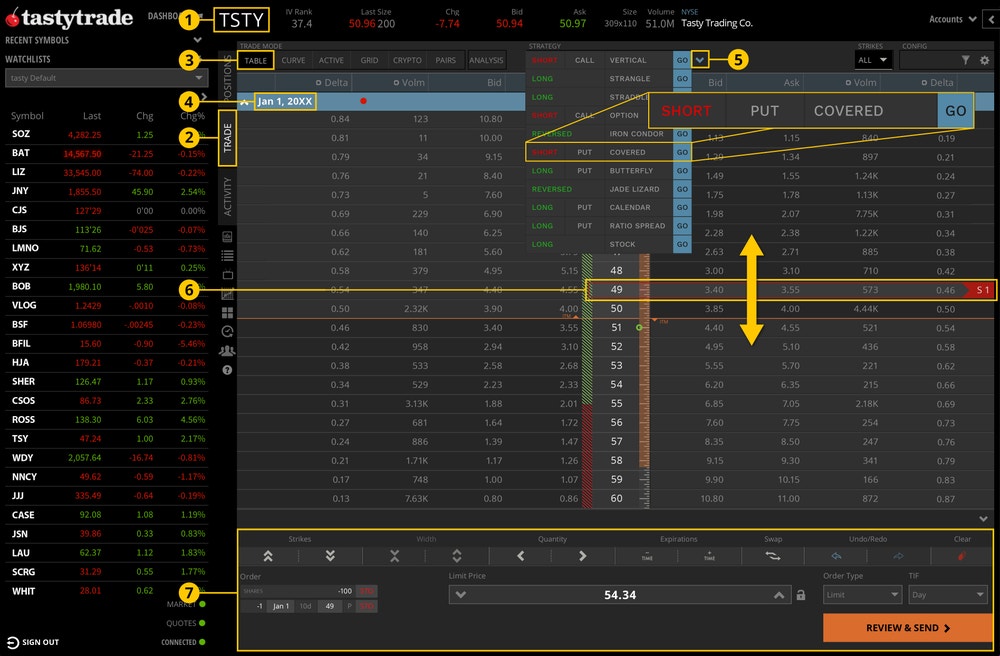Open the TIF Day dropdown

tap(948, 595)
